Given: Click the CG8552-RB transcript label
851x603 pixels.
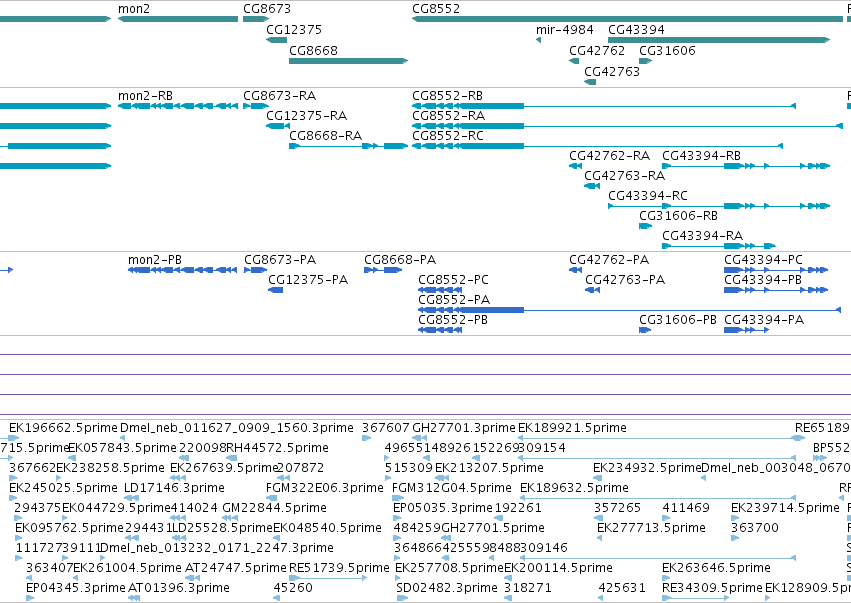Looking at the screenshot, I should (448, 96).
